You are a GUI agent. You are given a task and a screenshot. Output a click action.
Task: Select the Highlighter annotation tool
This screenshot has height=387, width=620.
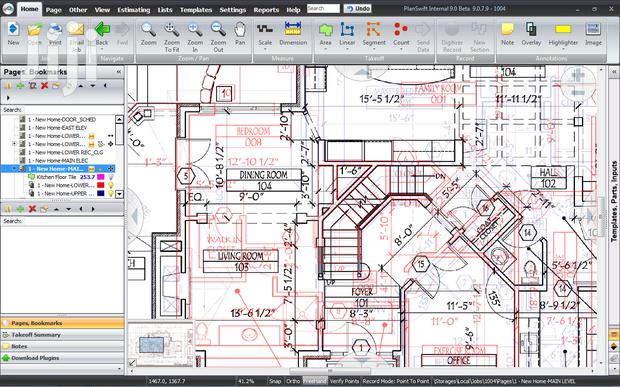pyautogui.click(x=563, y=34)
